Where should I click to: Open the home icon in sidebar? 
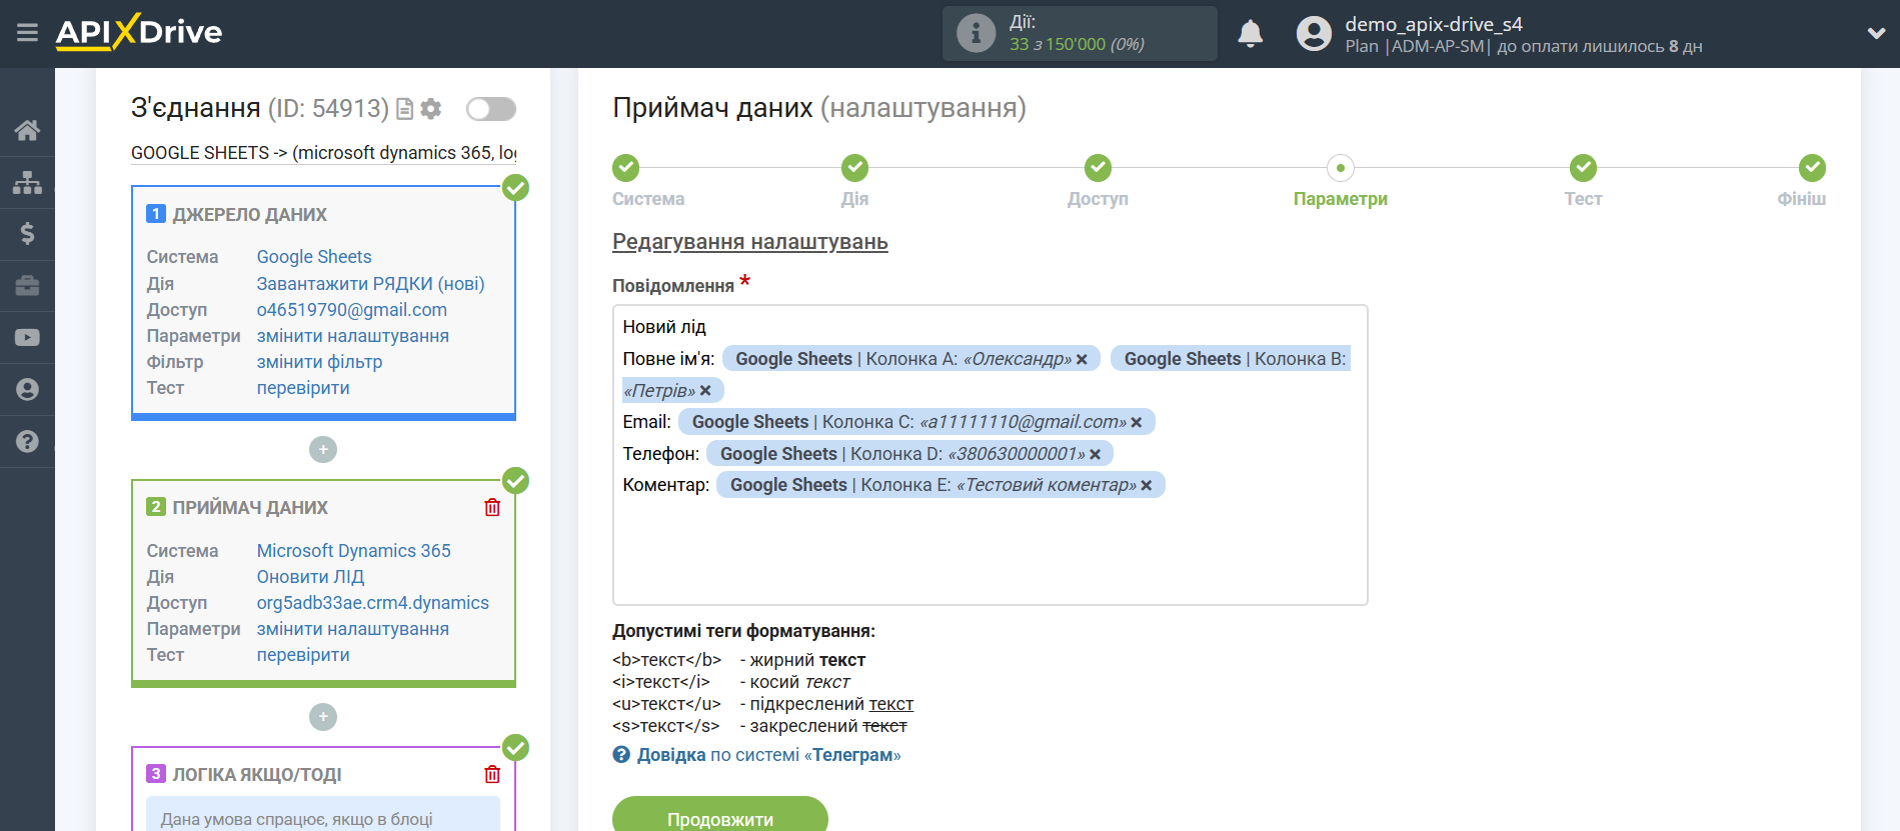(27, 130)
